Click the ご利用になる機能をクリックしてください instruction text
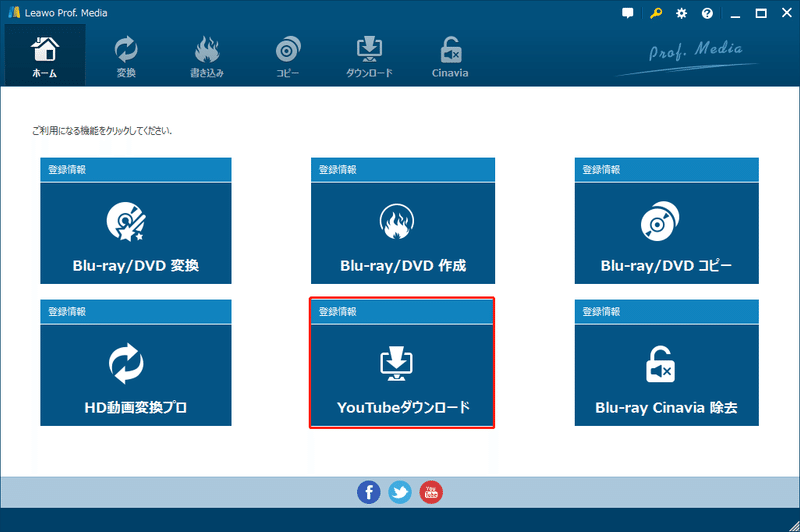 click(x=102, y=131)
